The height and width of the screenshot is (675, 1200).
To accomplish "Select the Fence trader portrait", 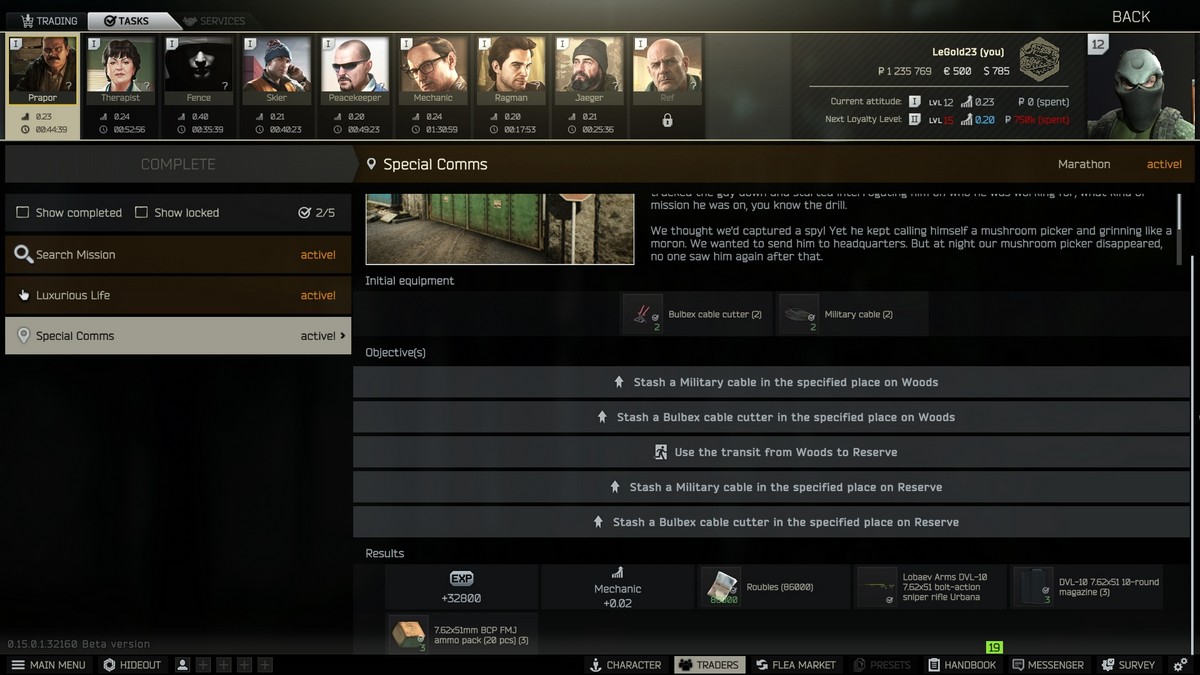I will pos(198,72).
